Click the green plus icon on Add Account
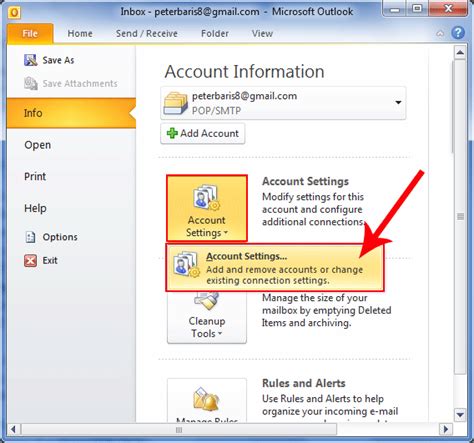 [172, 133]
